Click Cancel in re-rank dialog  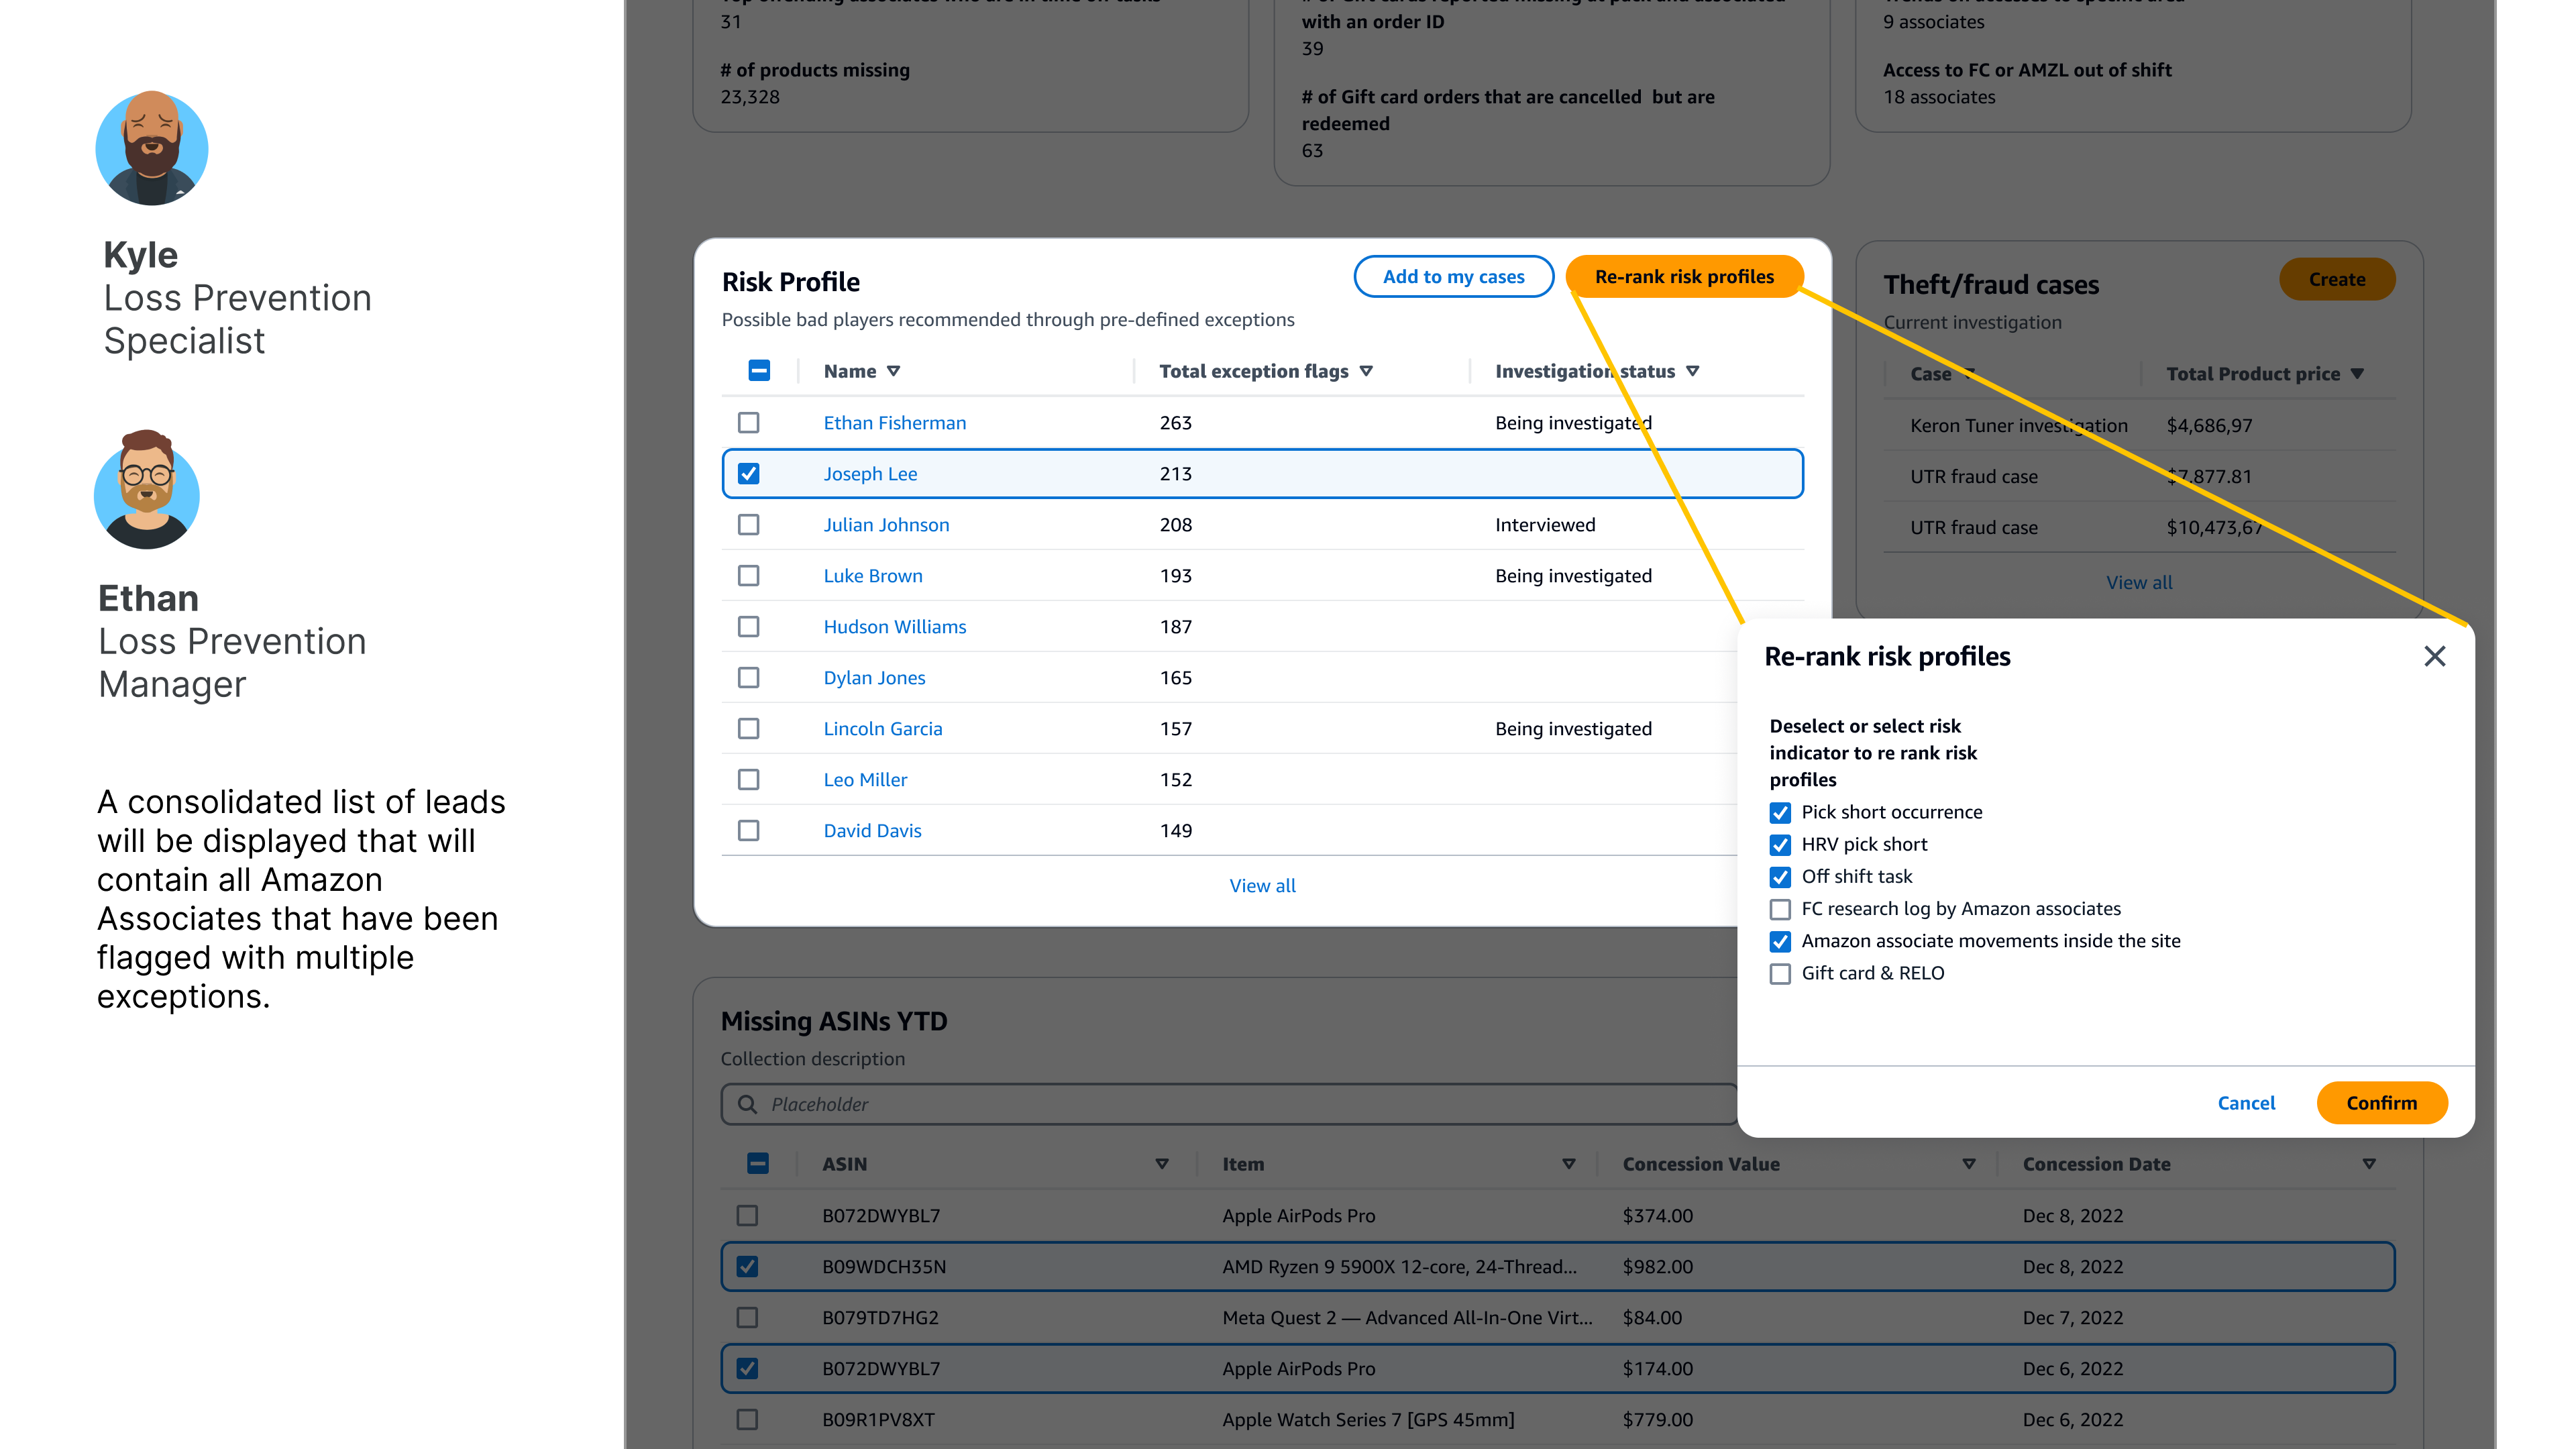[x=2246, y=1103]
